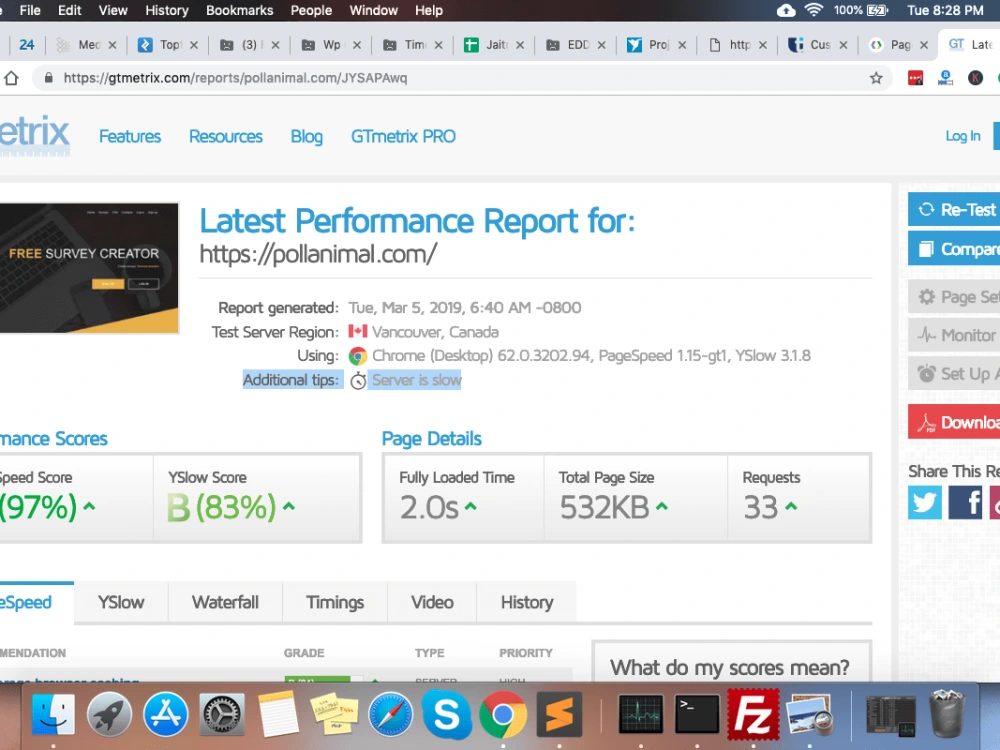The image size is (1000, 750).
Task: Open Activity Monitor in the dock
Action: tap(641, 714)
